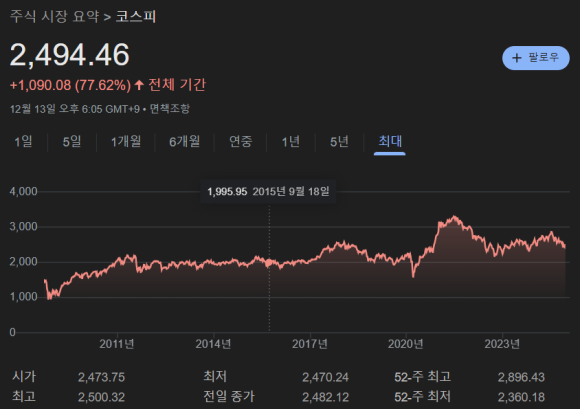Open the 주식 시장 요약 breadcrumb link
The width and height of the screenshot is (580, 409).
tap(54, 17)
